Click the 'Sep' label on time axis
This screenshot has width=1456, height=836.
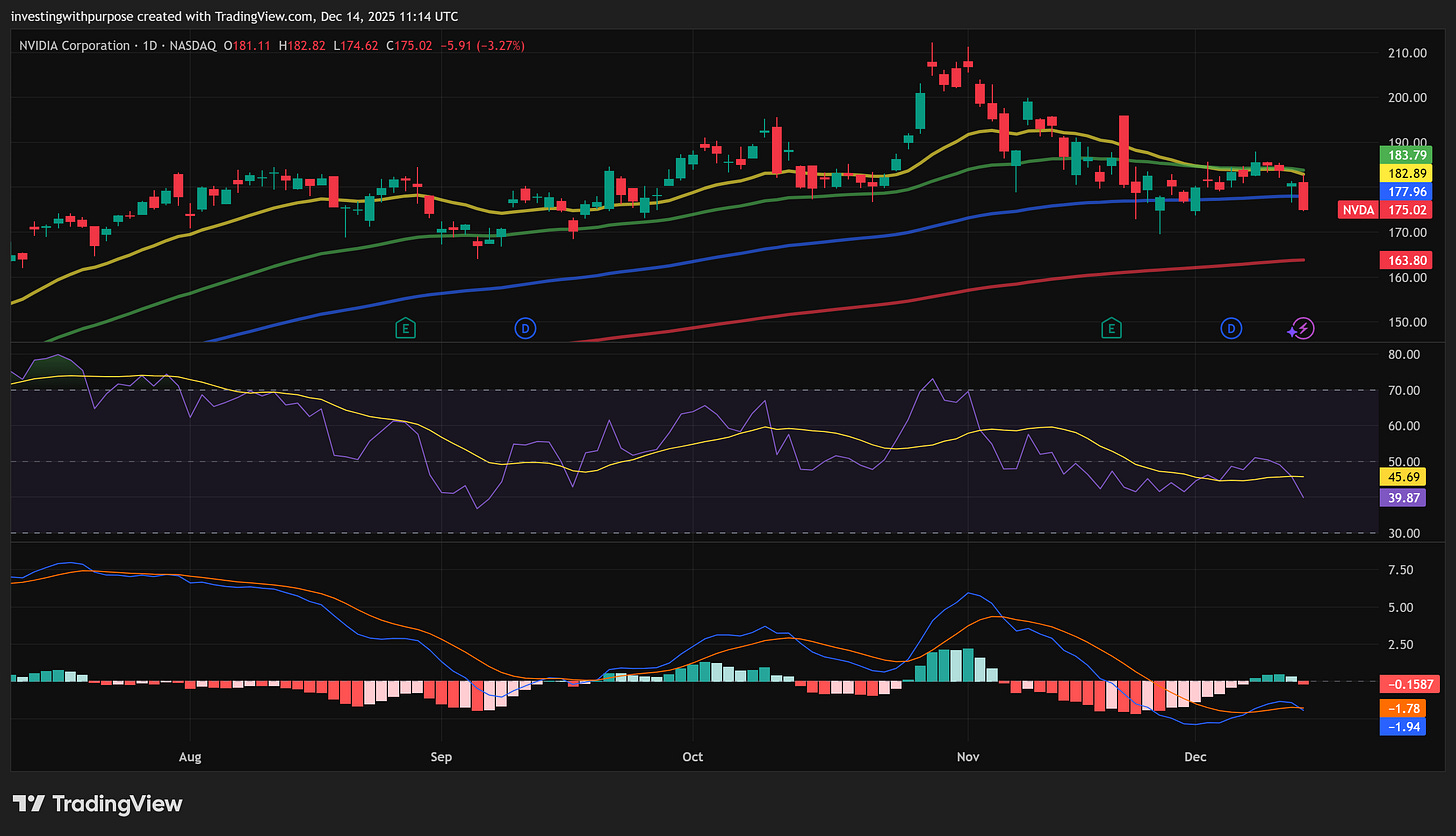441,757
